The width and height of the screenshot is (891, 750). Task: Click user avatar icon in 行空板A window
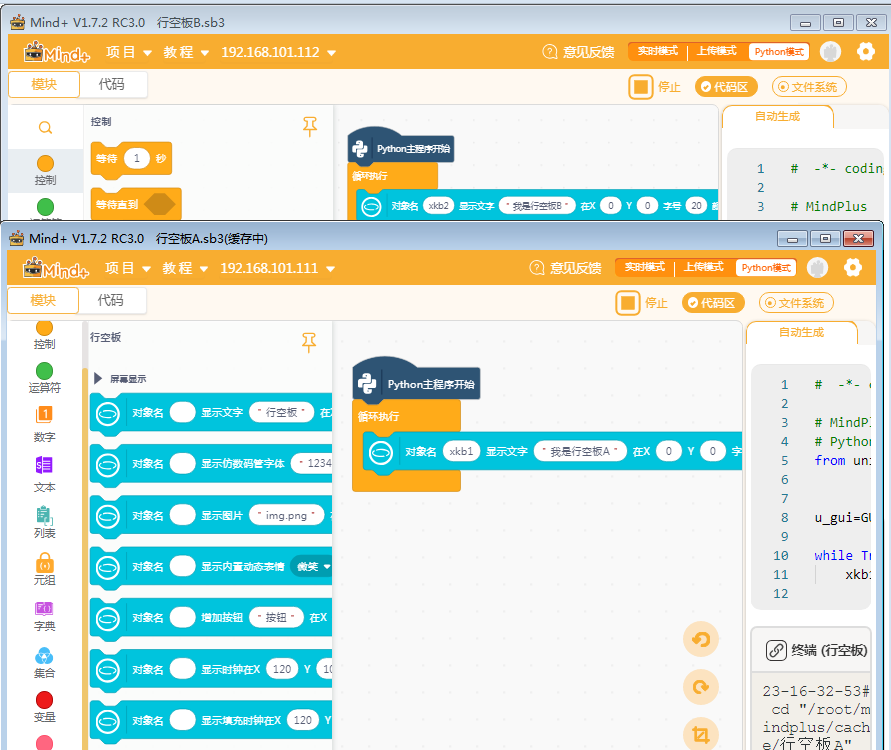818,268
